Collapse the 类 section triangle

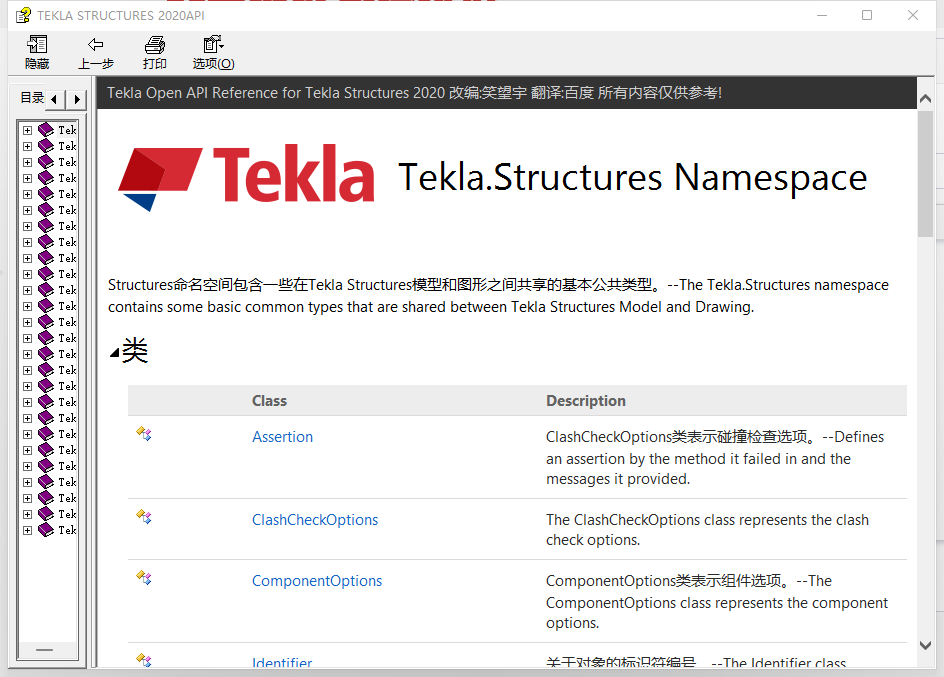pos(114,353)
